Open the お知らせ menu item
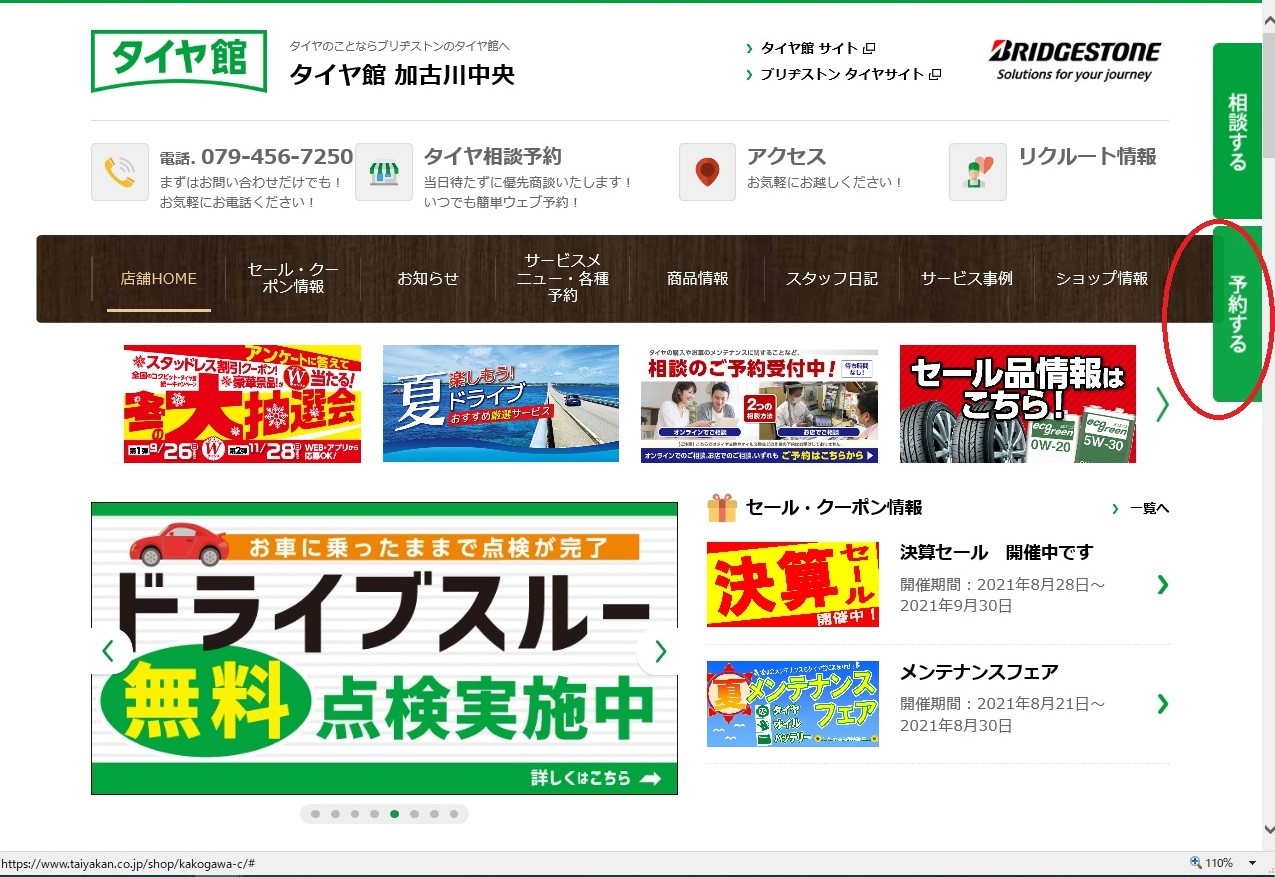This screenshot has width=1275, height=877. coord(428,279)
